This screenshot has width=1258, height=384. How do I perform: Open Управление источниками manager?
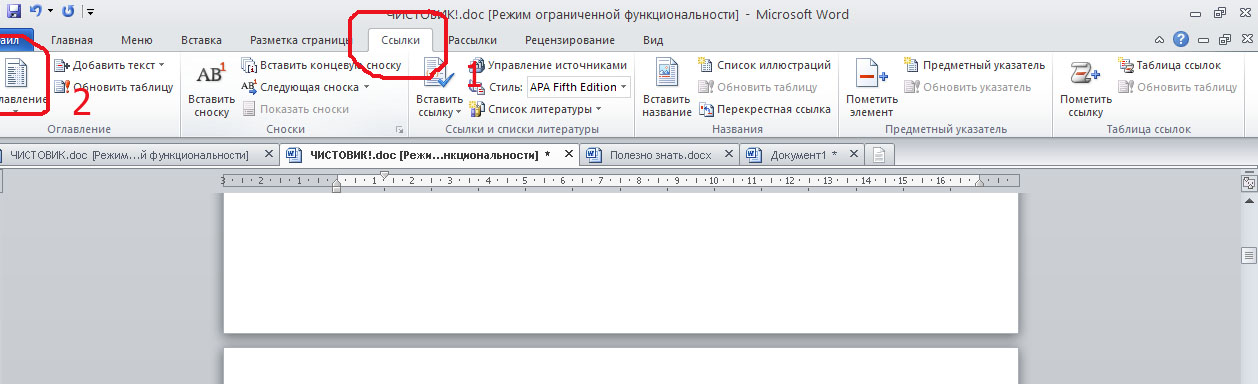[548, 65]
